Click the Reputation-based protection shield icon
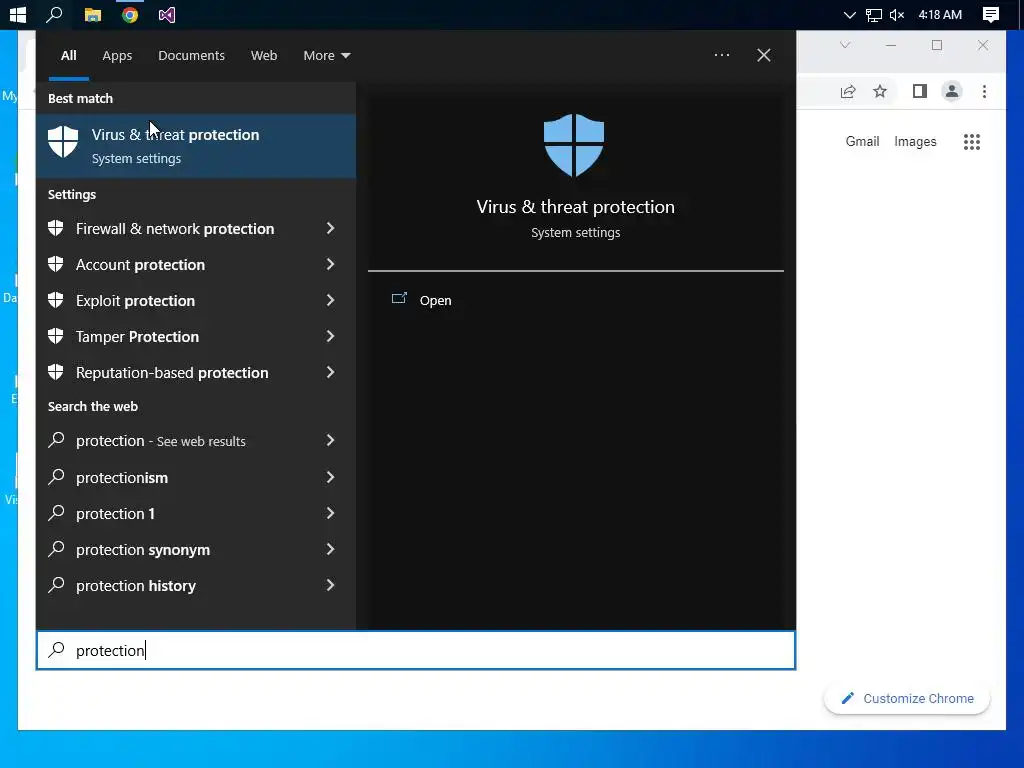1024x768 pixels. click(x=56, y=372)
